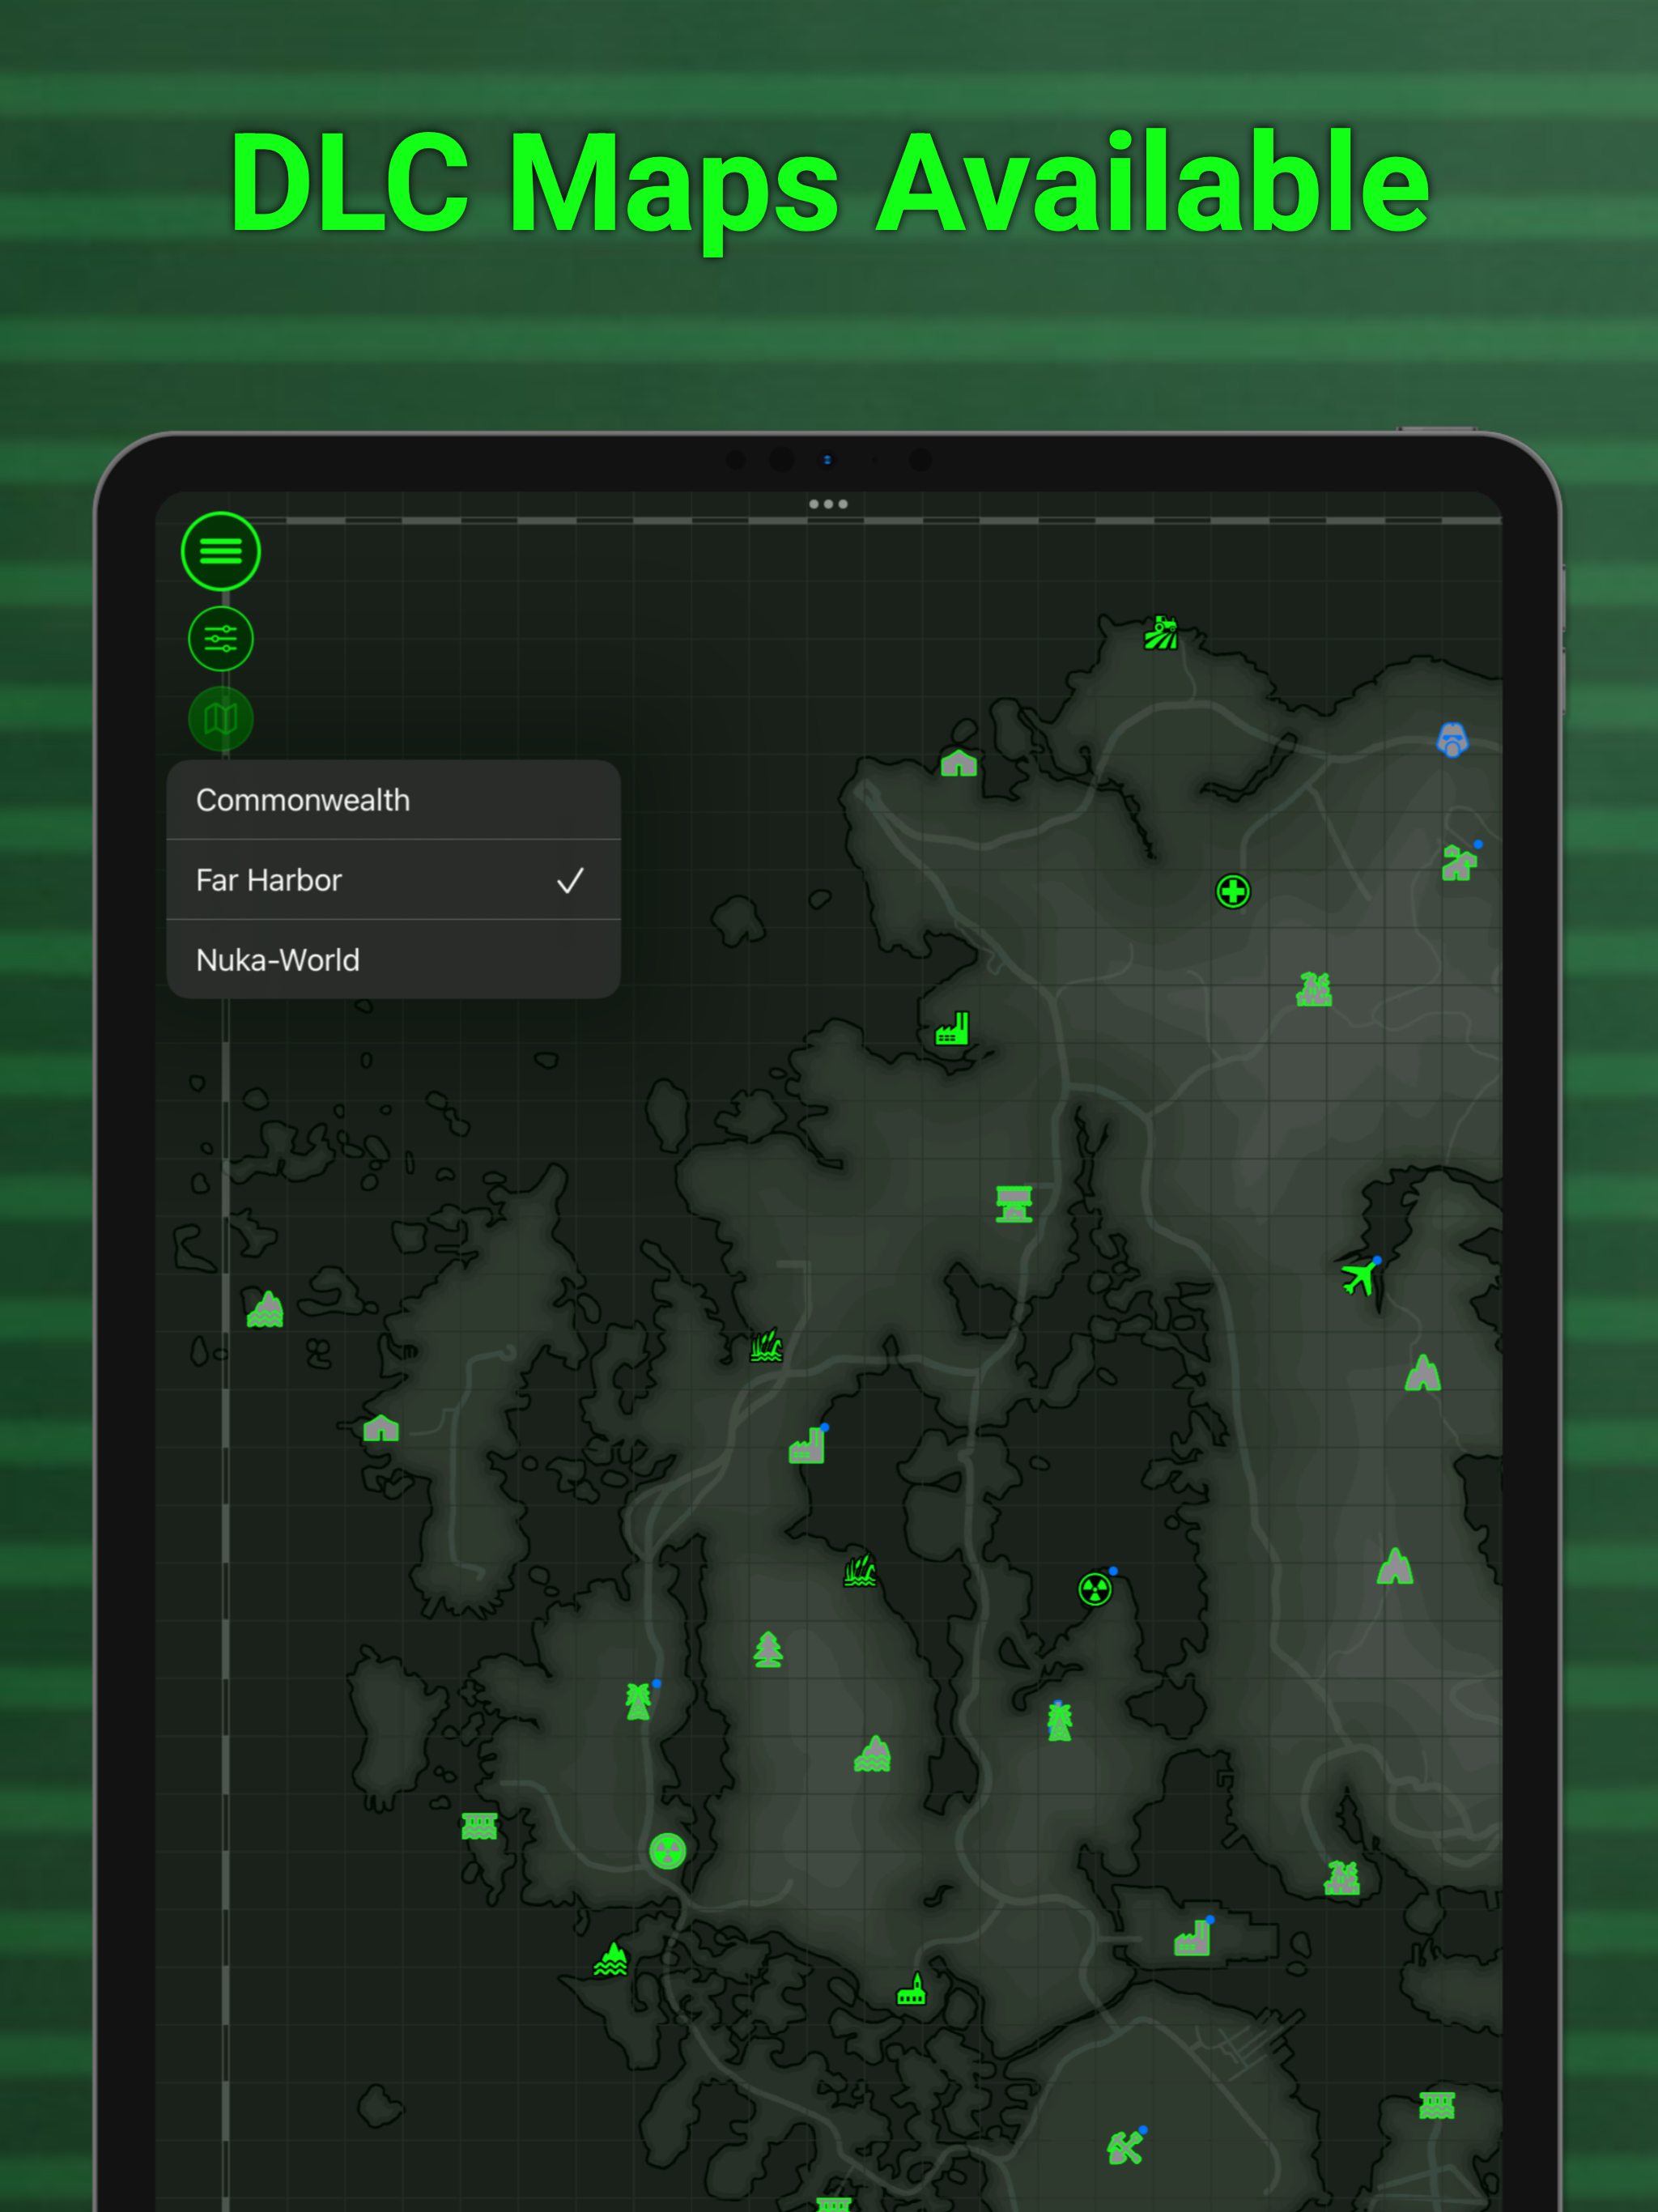
Task: Select the radio tower marker west of pine tree
Action: coord(638,1700)
